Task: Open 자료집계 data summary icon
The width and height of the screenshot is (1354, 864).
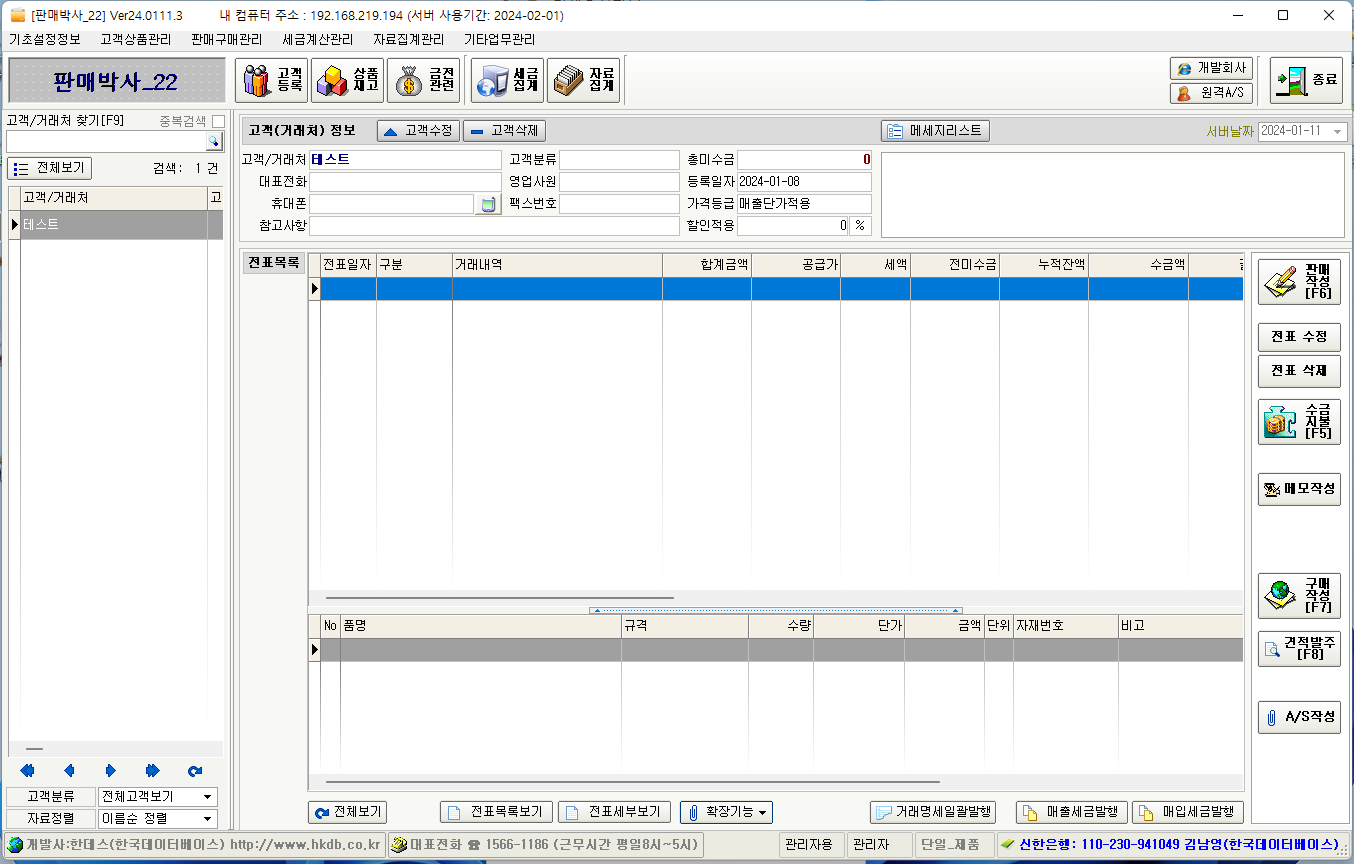Action: pos(584,80)
